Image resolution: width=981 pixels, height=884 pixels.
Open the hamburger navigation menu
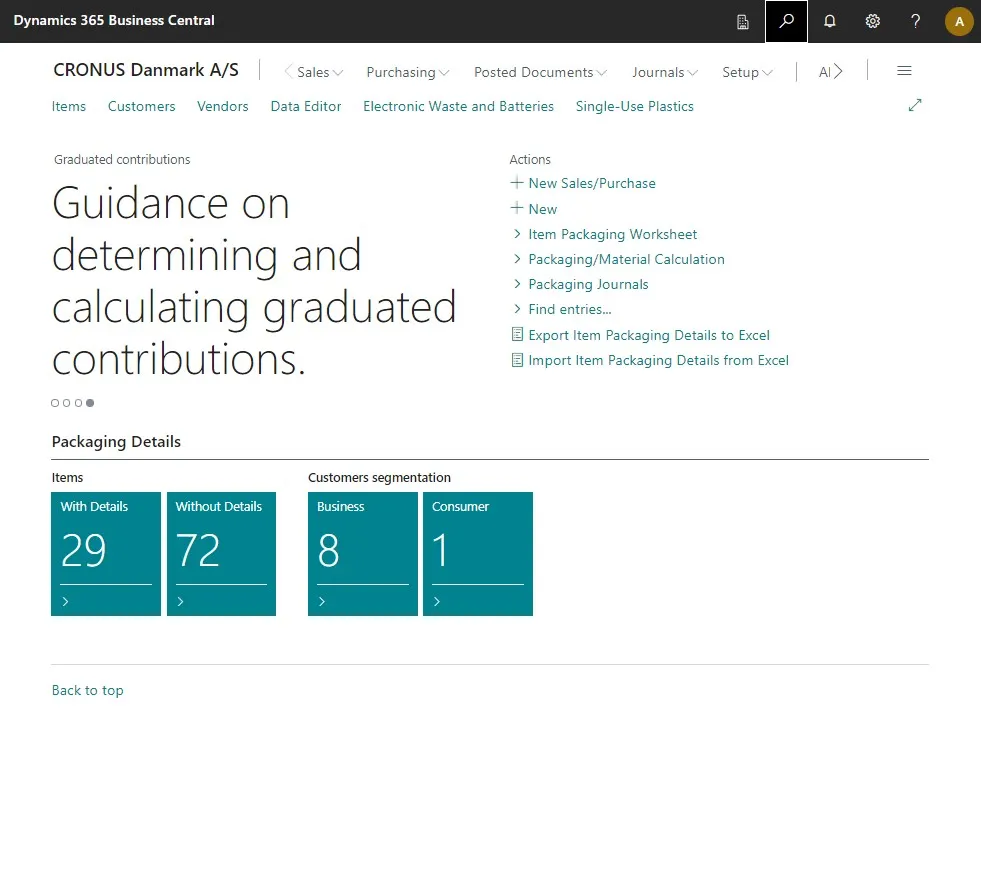tap(904, 71)
